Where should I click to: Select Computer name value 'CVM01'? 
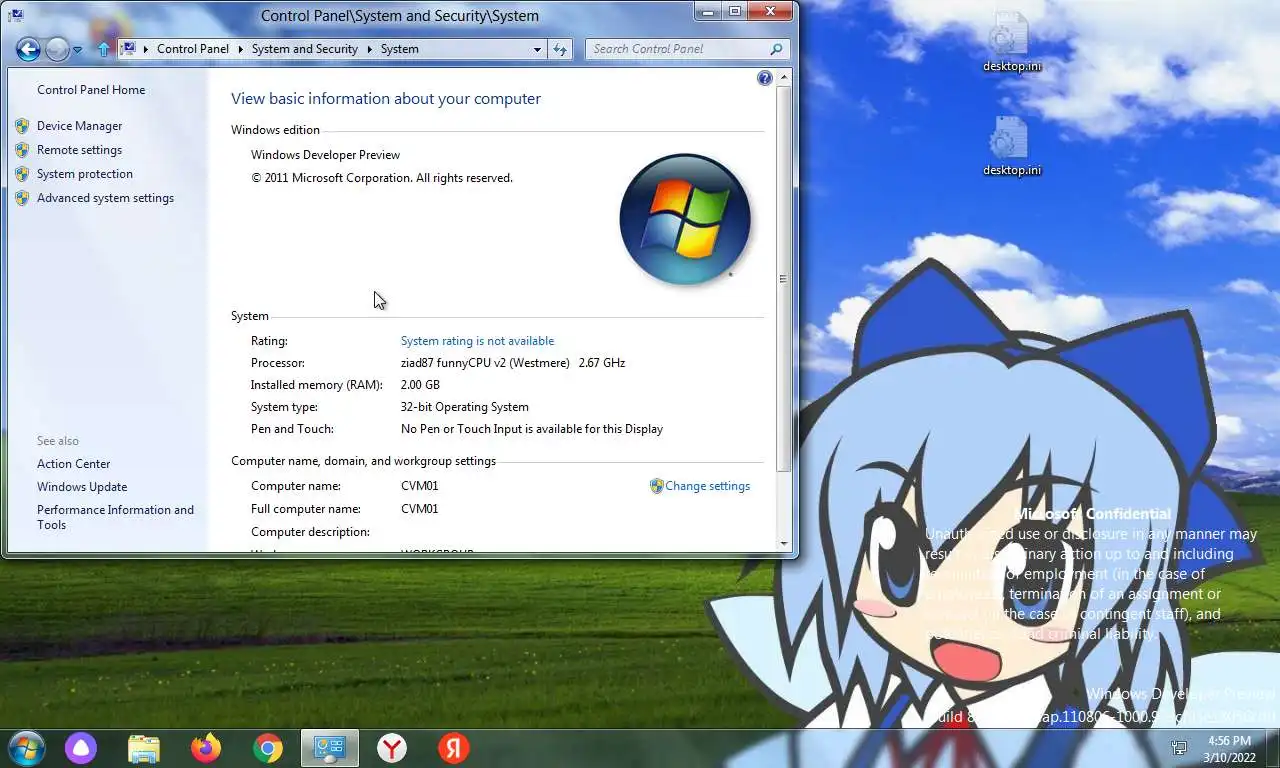[420, 486]
